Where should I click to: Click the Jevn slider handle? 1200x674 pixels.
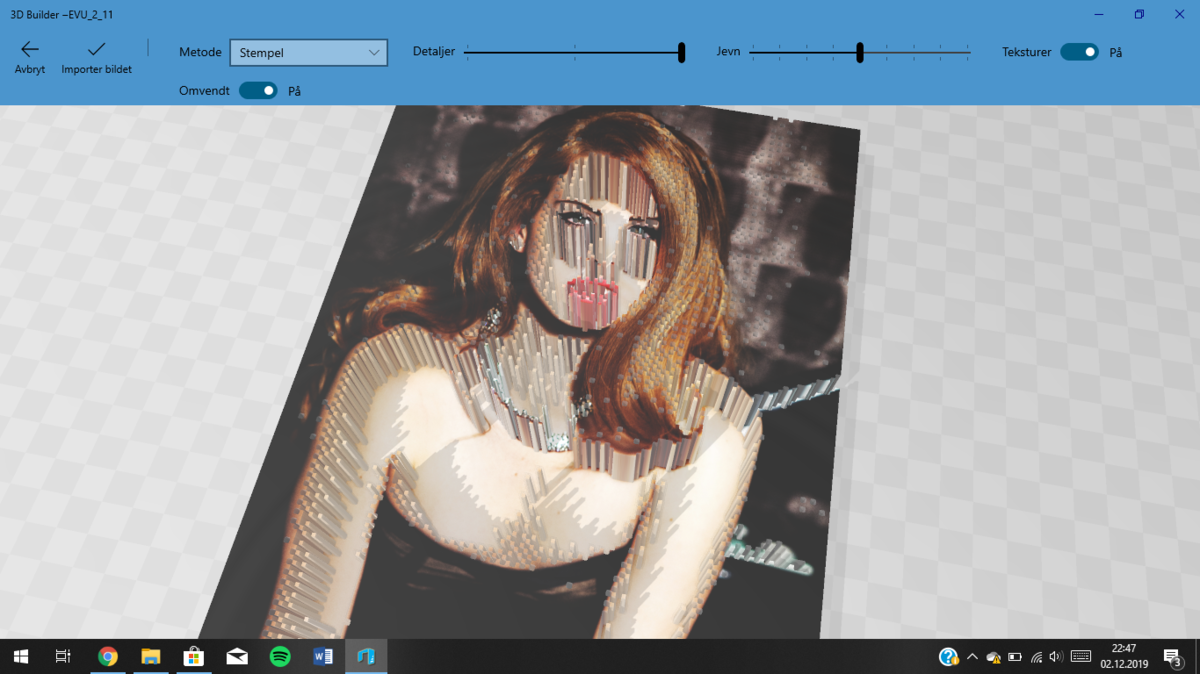(860, 52)
